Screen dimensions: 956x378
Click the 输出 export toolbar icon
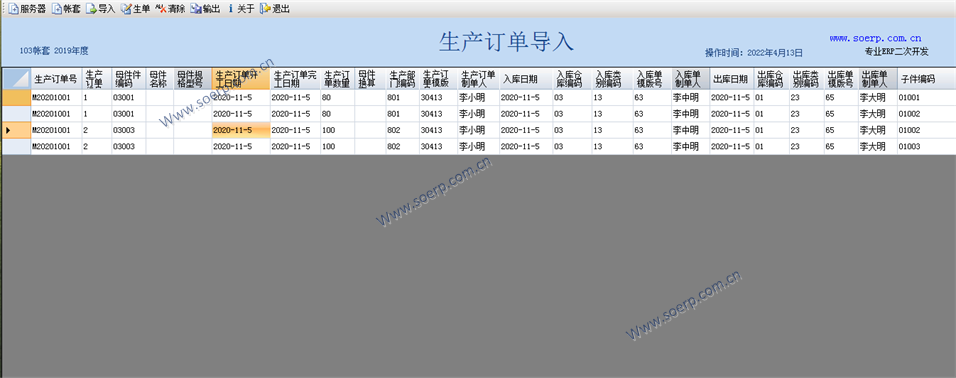tap(196, 9)
